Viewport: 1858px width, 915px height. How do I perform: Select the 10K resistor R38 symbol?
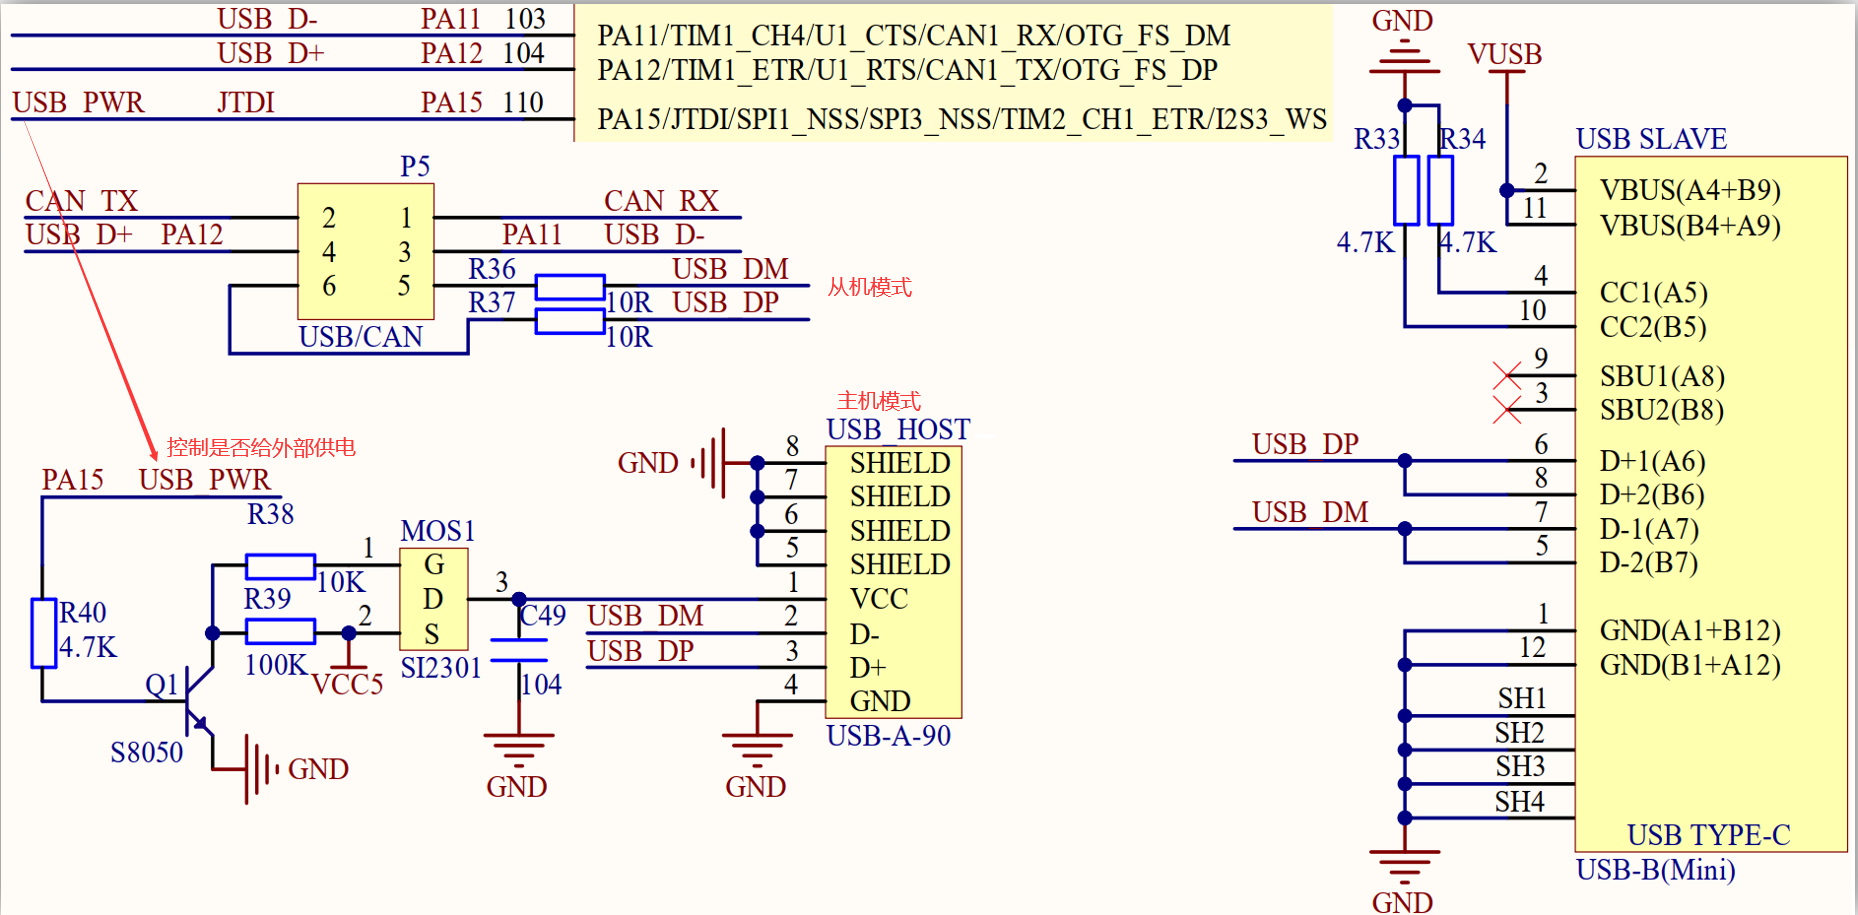[280, 566]
